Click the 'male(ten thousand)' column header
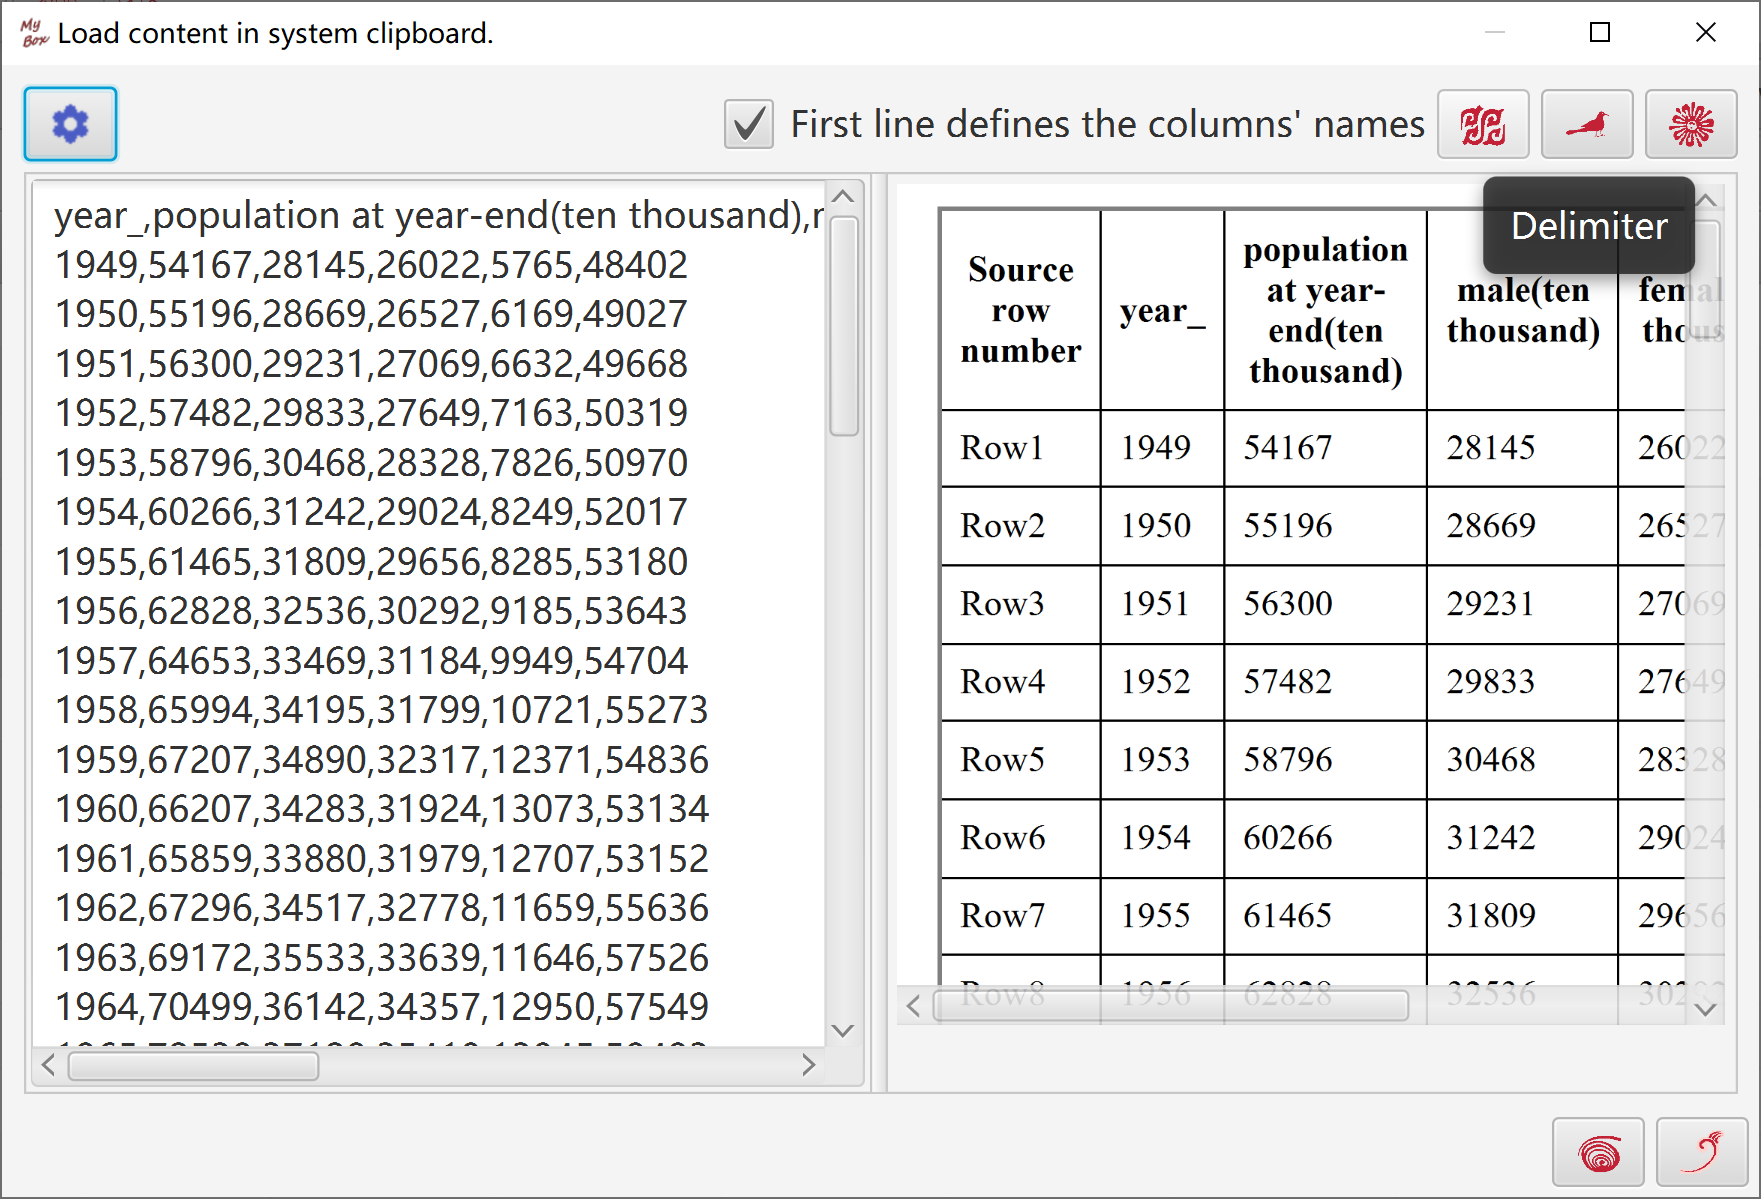Viewport: 1761px width, 1199px height. pos(1522,310)
